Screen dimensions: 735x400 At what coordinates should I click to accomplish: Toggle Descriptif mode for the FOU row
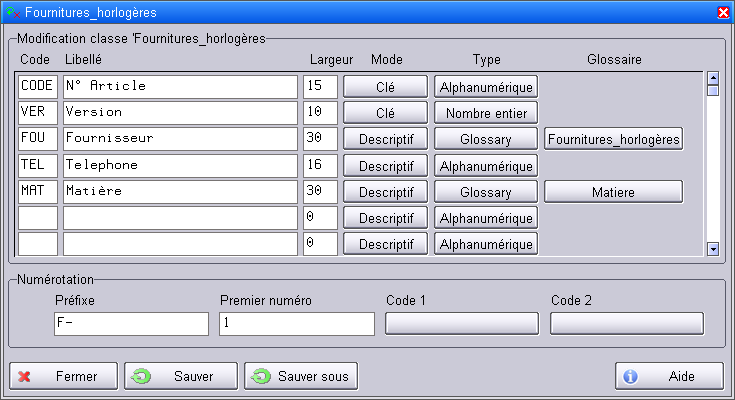[385, 139]
